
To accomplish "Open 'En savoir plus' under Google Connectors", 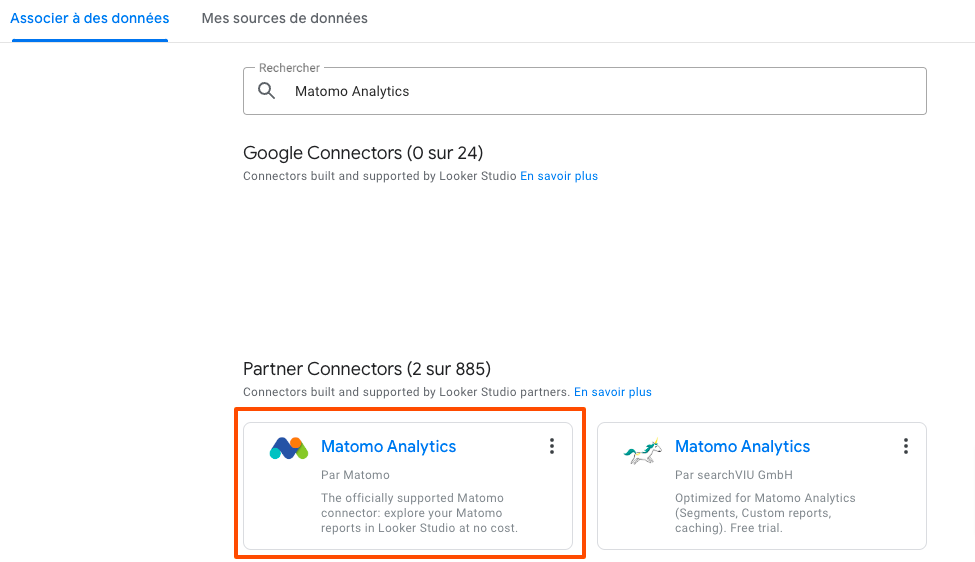I will click(x=558, y=176).
